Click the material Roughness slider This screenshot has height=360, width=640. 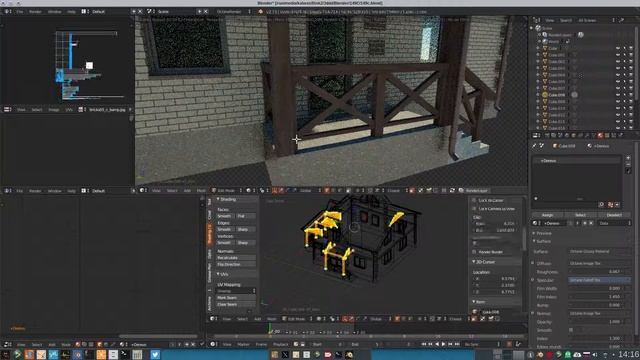[x=599, y=272]
